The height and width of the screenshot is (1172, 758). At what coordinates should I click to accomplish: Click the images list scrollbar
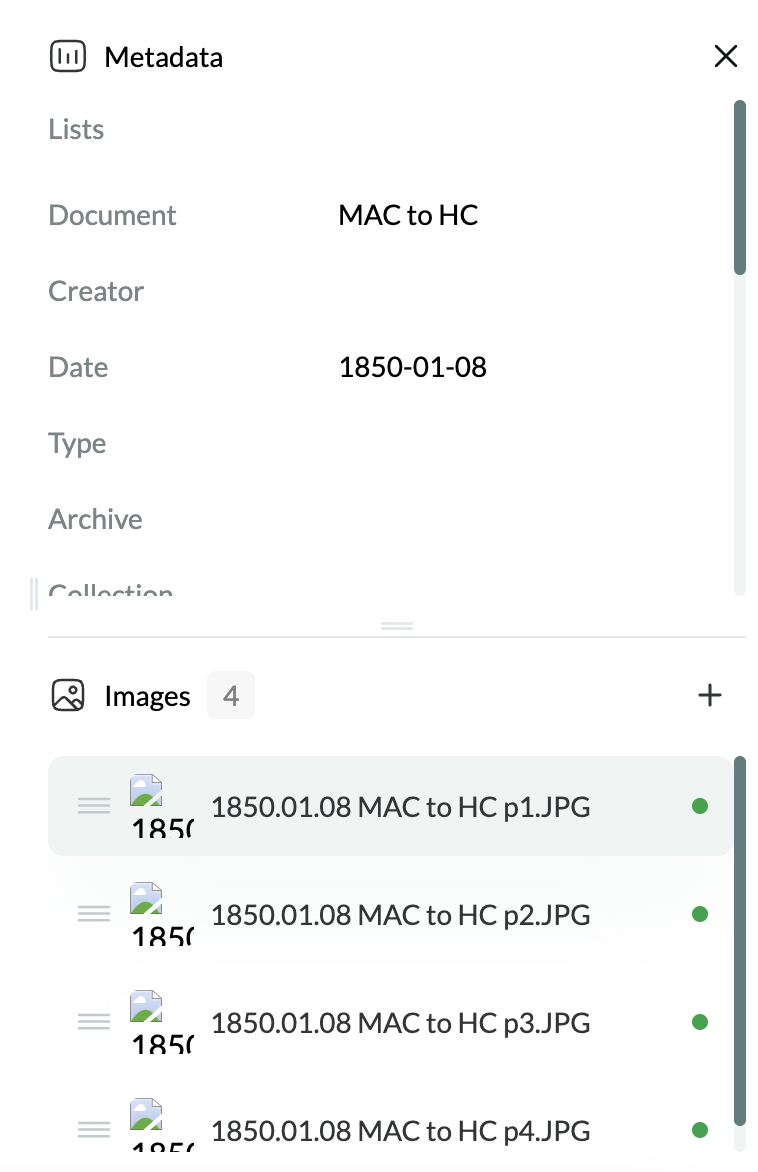pyautogui.click(x=740, y=941)
